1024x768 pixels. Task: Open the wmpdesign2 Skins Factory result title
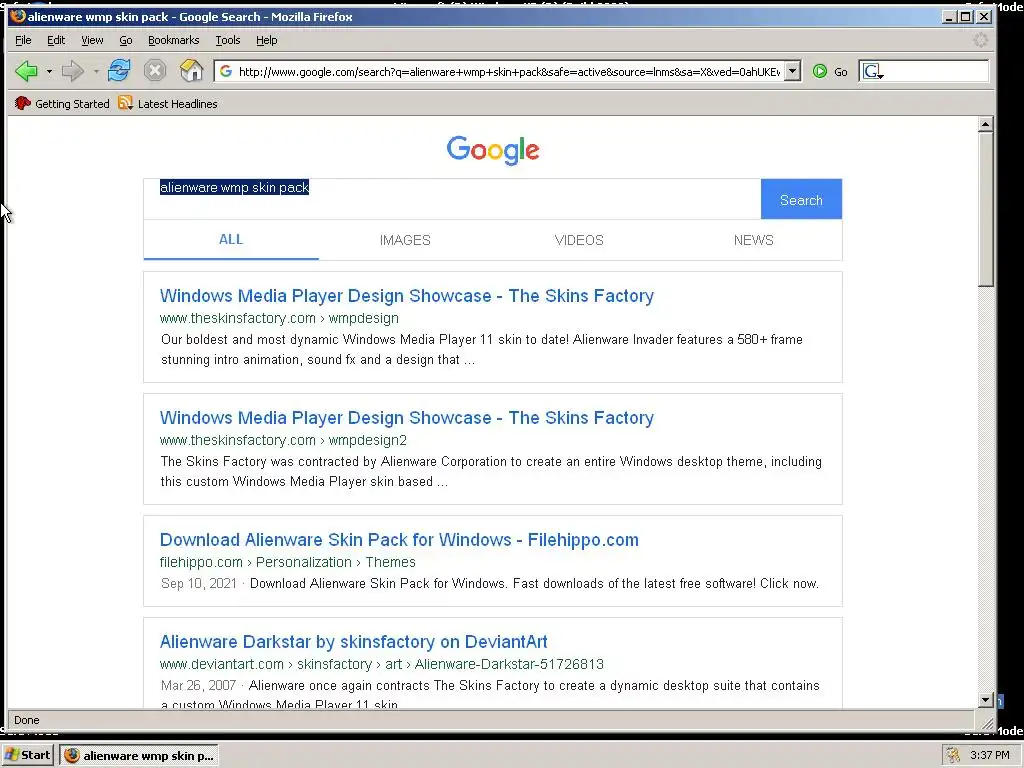pos(406,418)
